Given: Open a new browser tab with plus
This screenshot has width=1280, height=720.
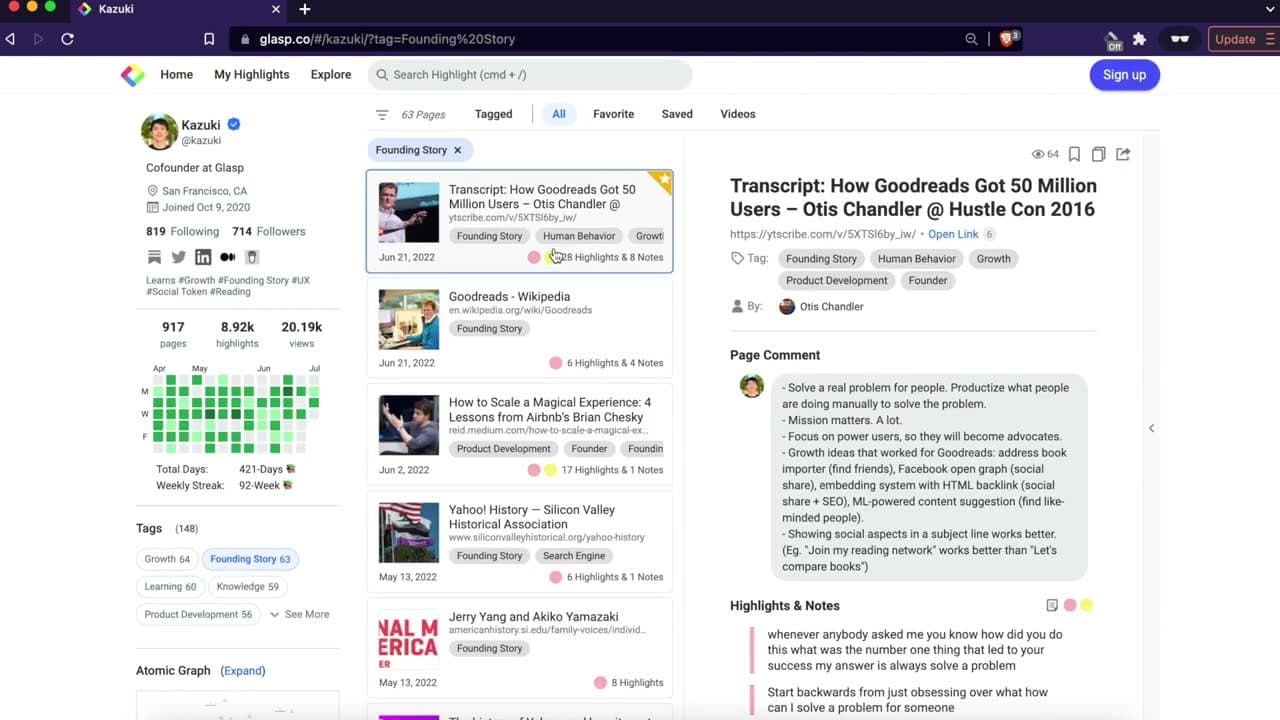Looking at the screenshot, I should (304, 9).
